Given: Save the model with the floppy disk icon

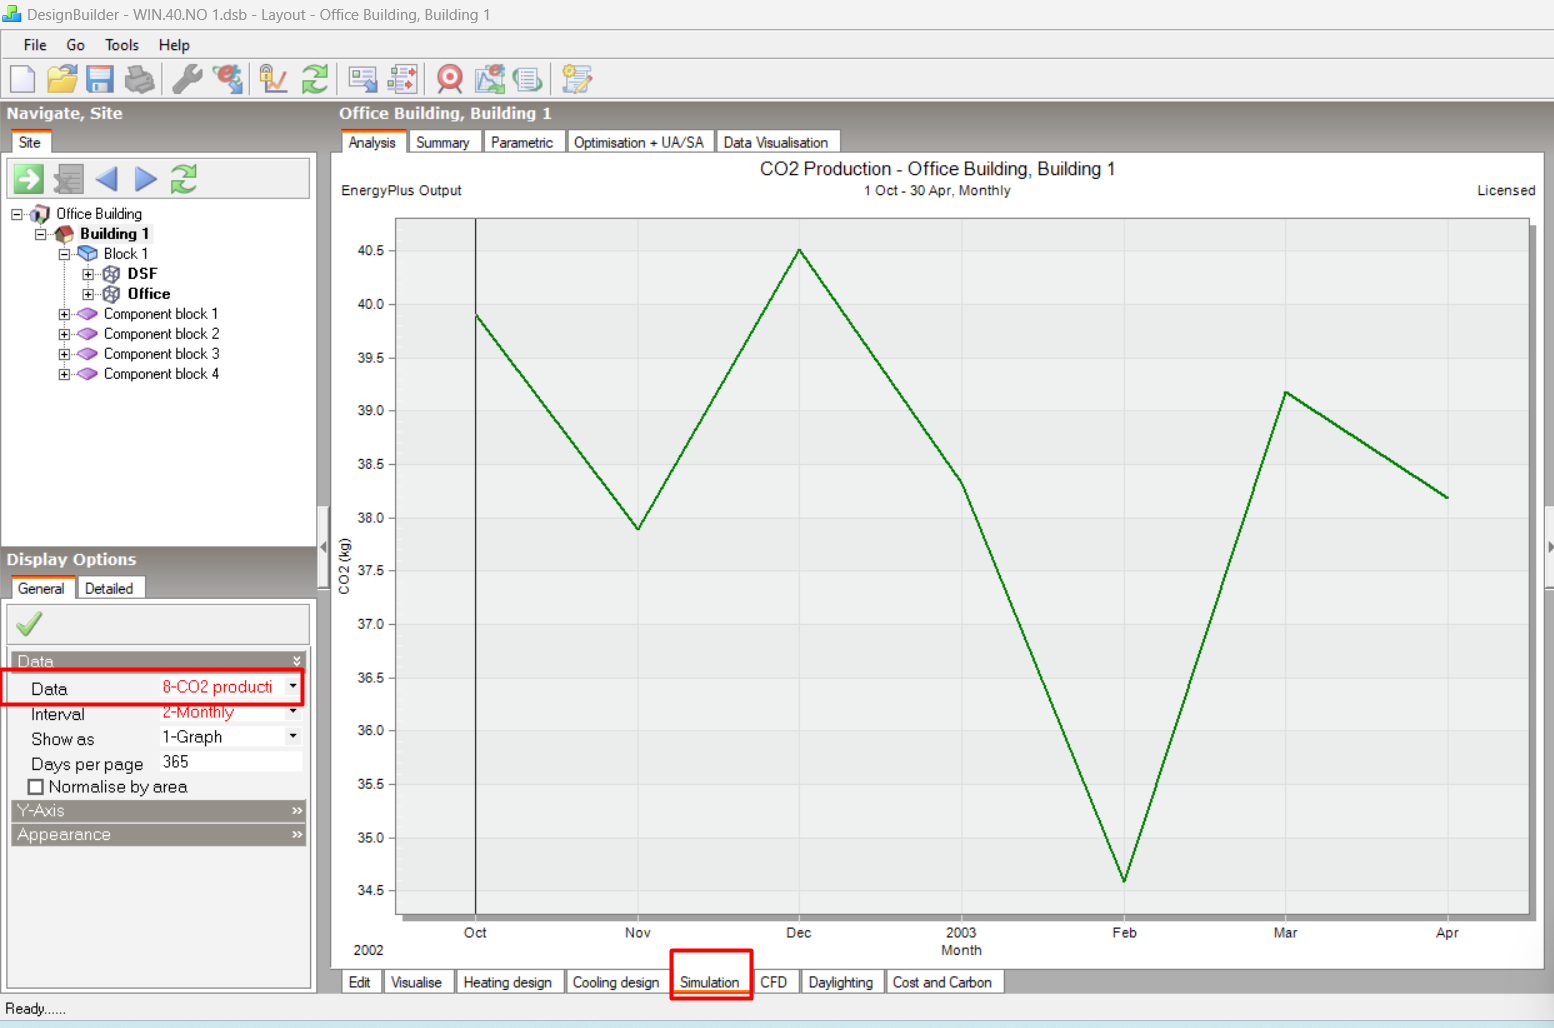Looking at the screenshot, I should pyautogui.click(x=100, y=78).
